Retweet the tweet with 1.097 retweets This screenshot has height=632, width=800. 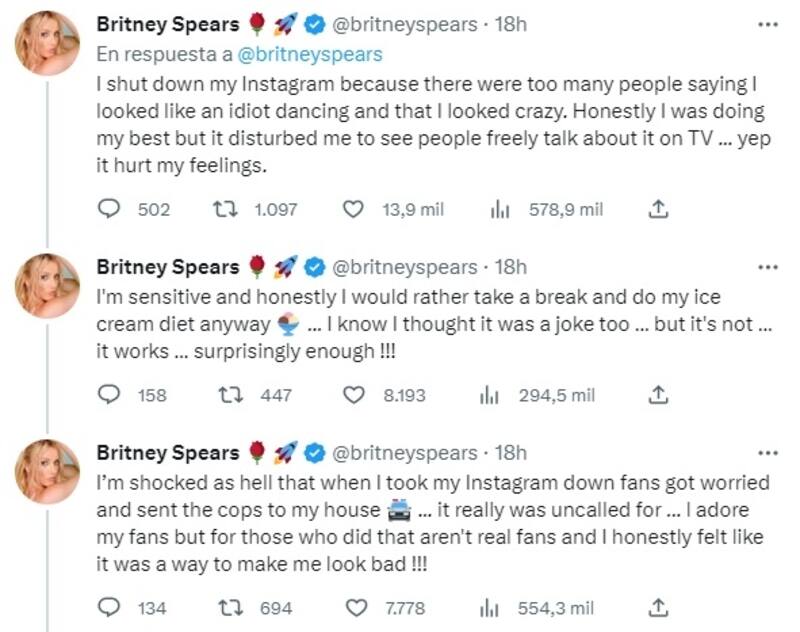click(x=227, y=209)
